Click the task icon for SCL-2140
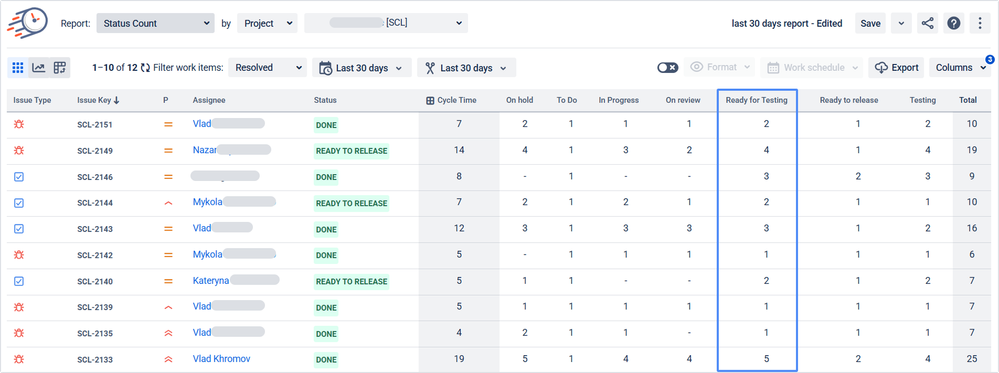Screen dimensions: 999x373 18,281
